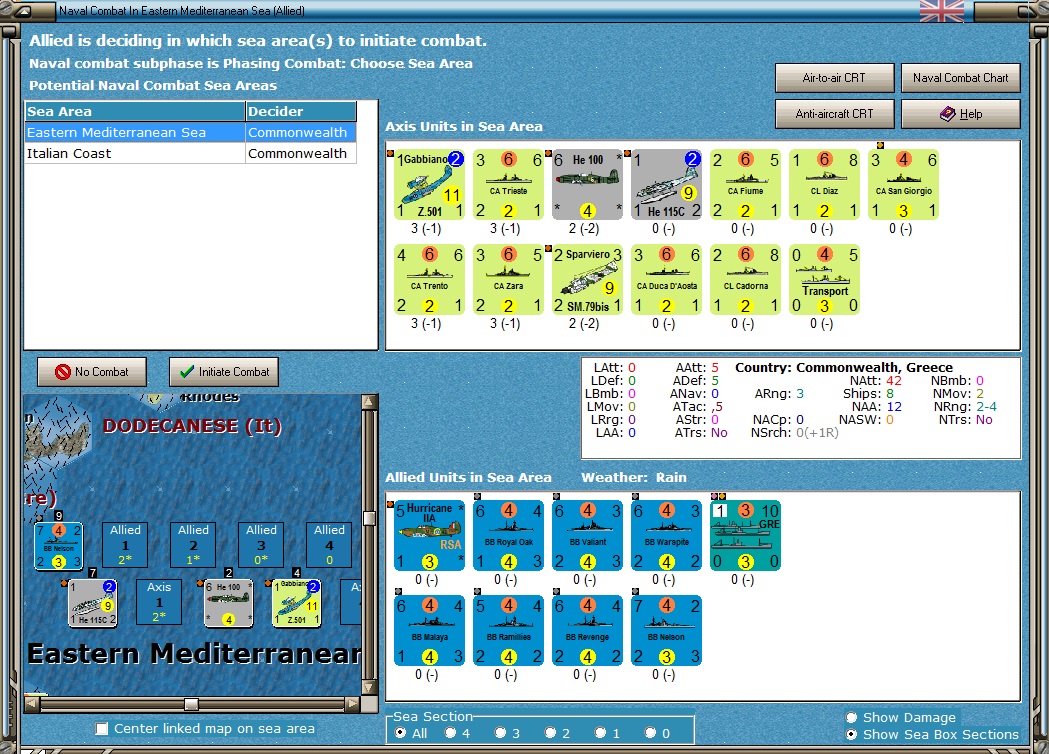The width and height of the screenshot is (1049, 754).
Task: Select sea section 1 radio button
Action: (x=600, y=733)
